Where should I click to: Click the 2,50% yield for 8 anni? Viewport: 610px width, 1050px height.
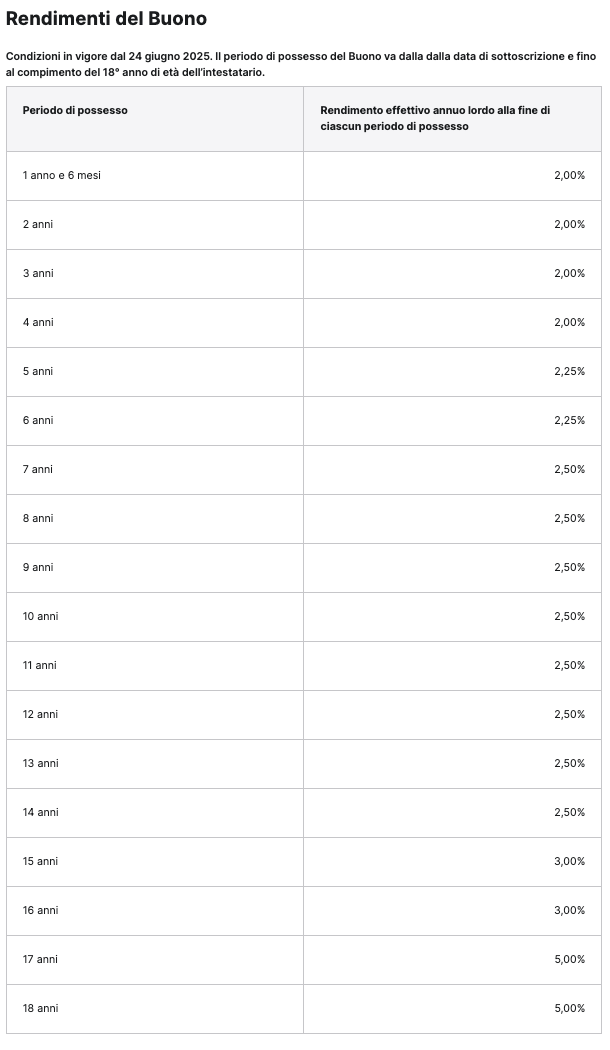pos(569,518)
